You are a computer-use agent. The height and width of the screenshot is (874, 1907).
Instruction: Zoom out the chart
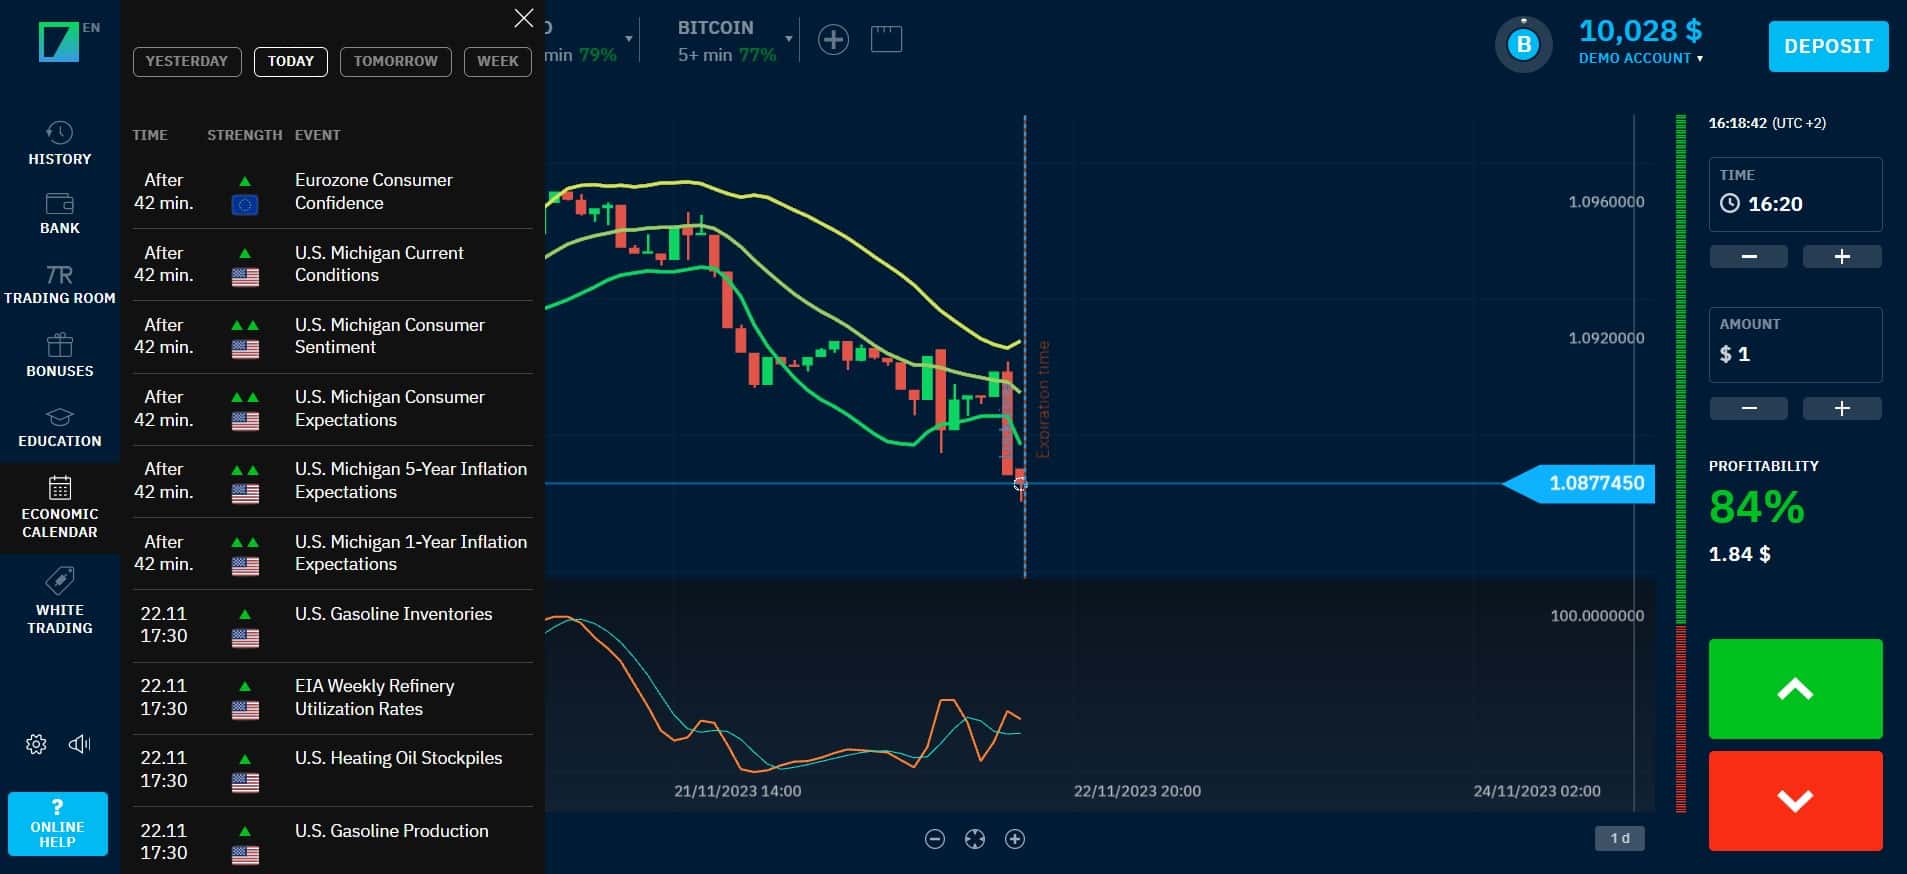[935, 839]
